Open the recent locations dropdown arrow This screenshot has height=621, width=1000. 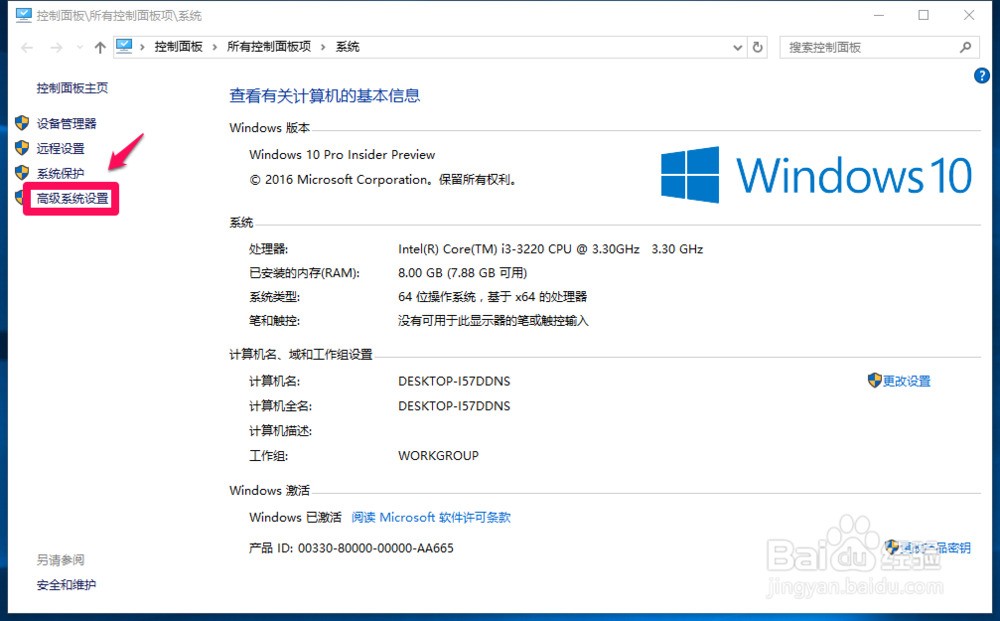pyautogui.click(x=80, y=47)
